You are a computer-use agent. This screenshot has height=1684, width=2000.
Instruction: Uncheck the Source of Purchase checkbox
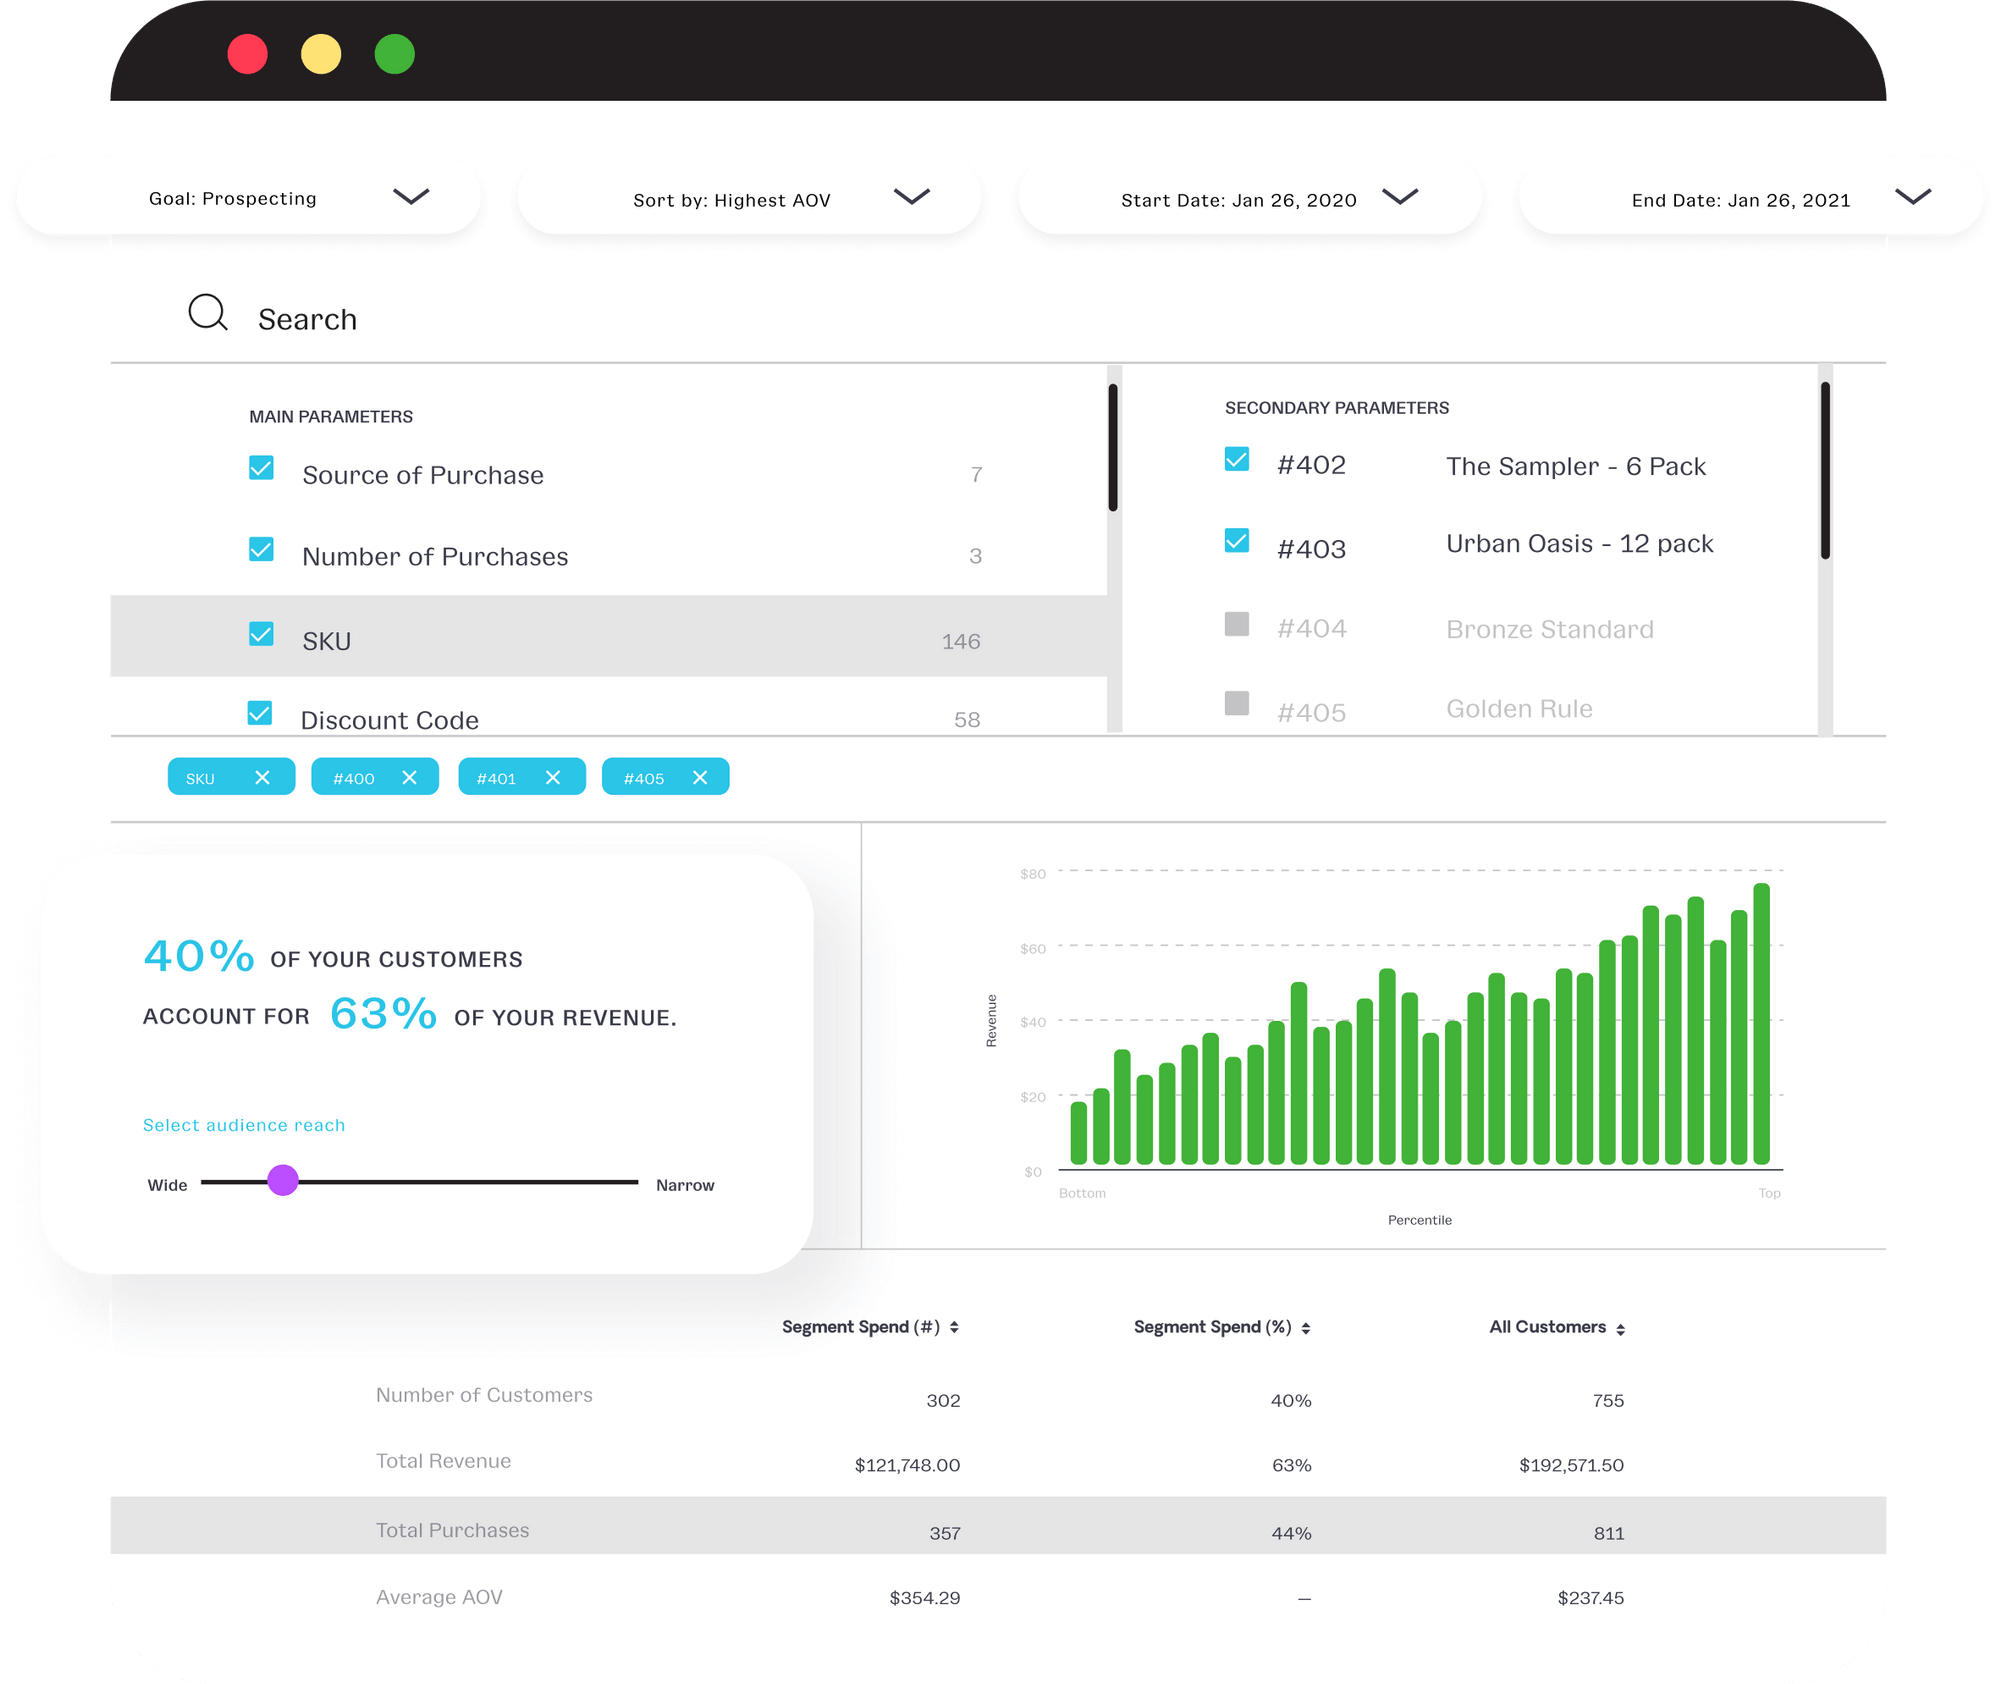pyautogui.click(x=261, y=468)
